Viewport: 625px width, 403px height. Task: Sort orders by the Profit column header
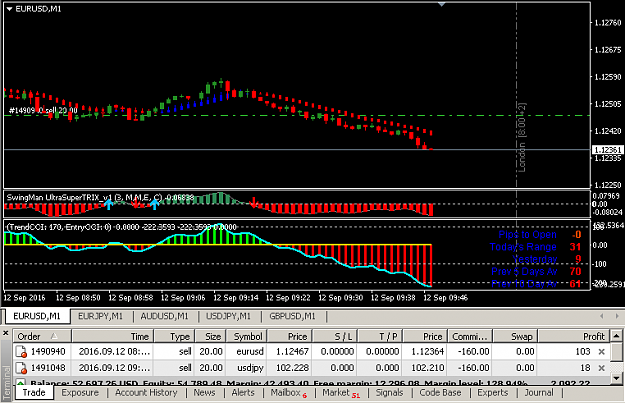(574, 336)
